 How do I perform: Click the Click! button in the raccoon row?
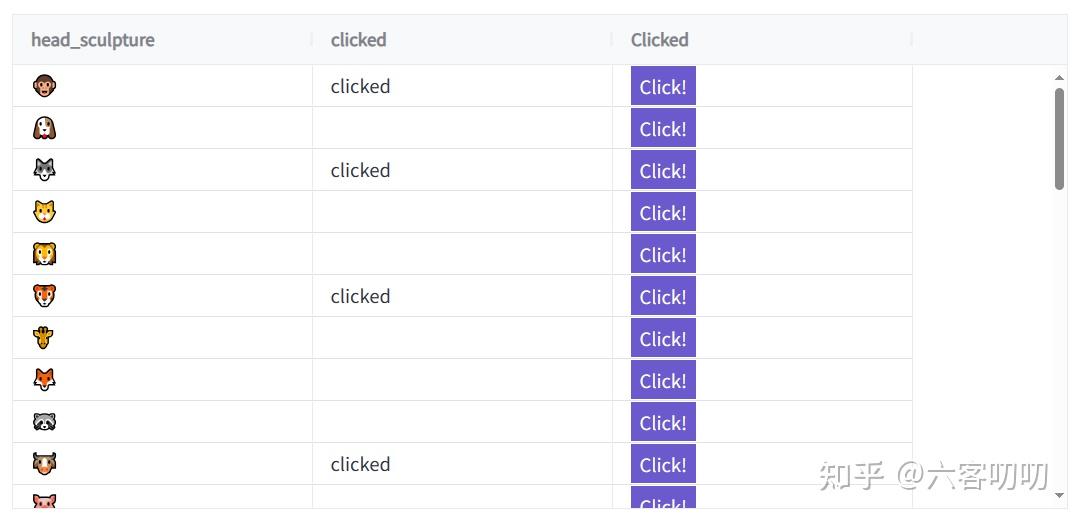coord(663,421)
